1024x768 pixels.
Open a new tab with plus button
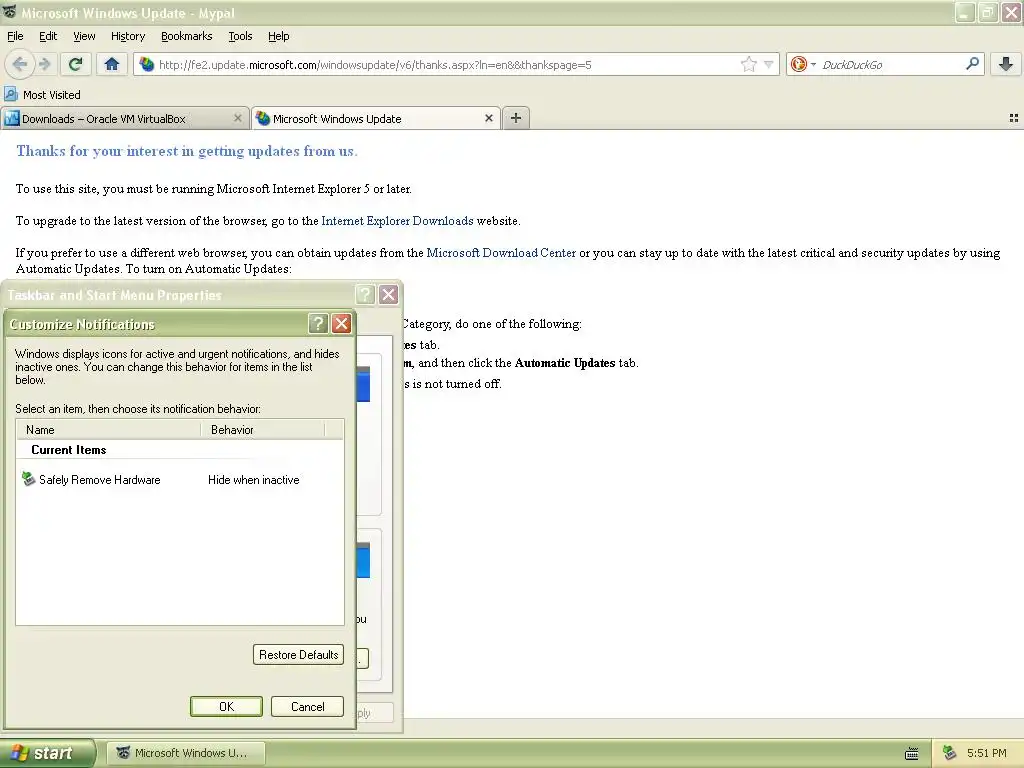516,118
